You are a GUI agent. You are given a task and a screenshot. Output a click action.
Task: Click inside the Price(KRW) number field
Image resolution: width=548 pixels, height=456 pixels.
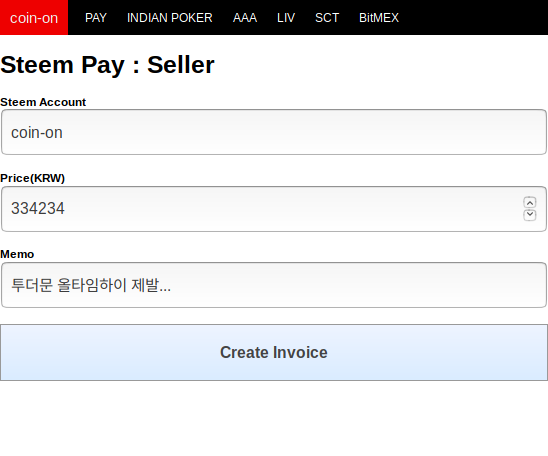point(274,209)
